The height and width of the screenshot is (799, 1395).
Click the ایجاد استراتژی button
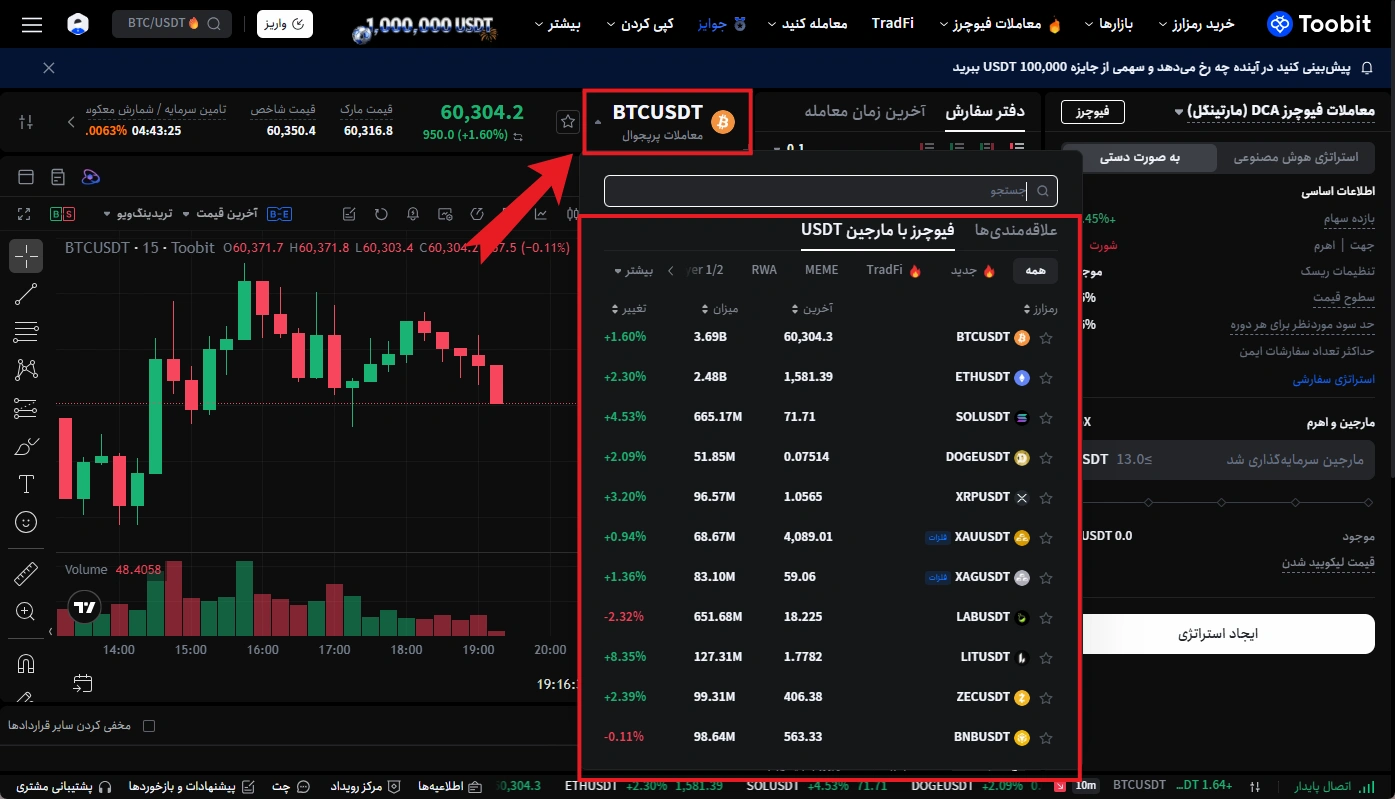(1228, 634)
